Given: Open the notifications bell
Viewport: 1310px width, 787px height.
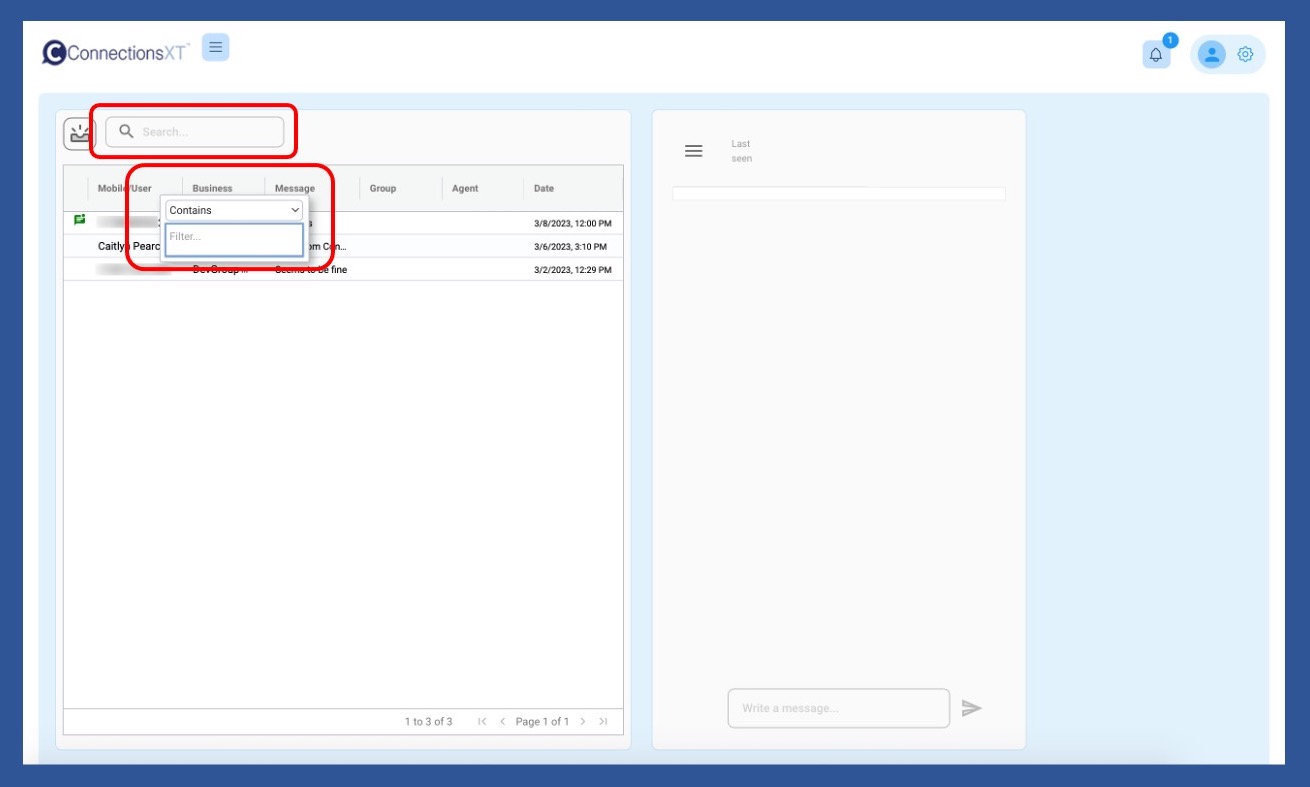Looking at the screenshot, I should pyautogui.click(x=1156, y=55).
